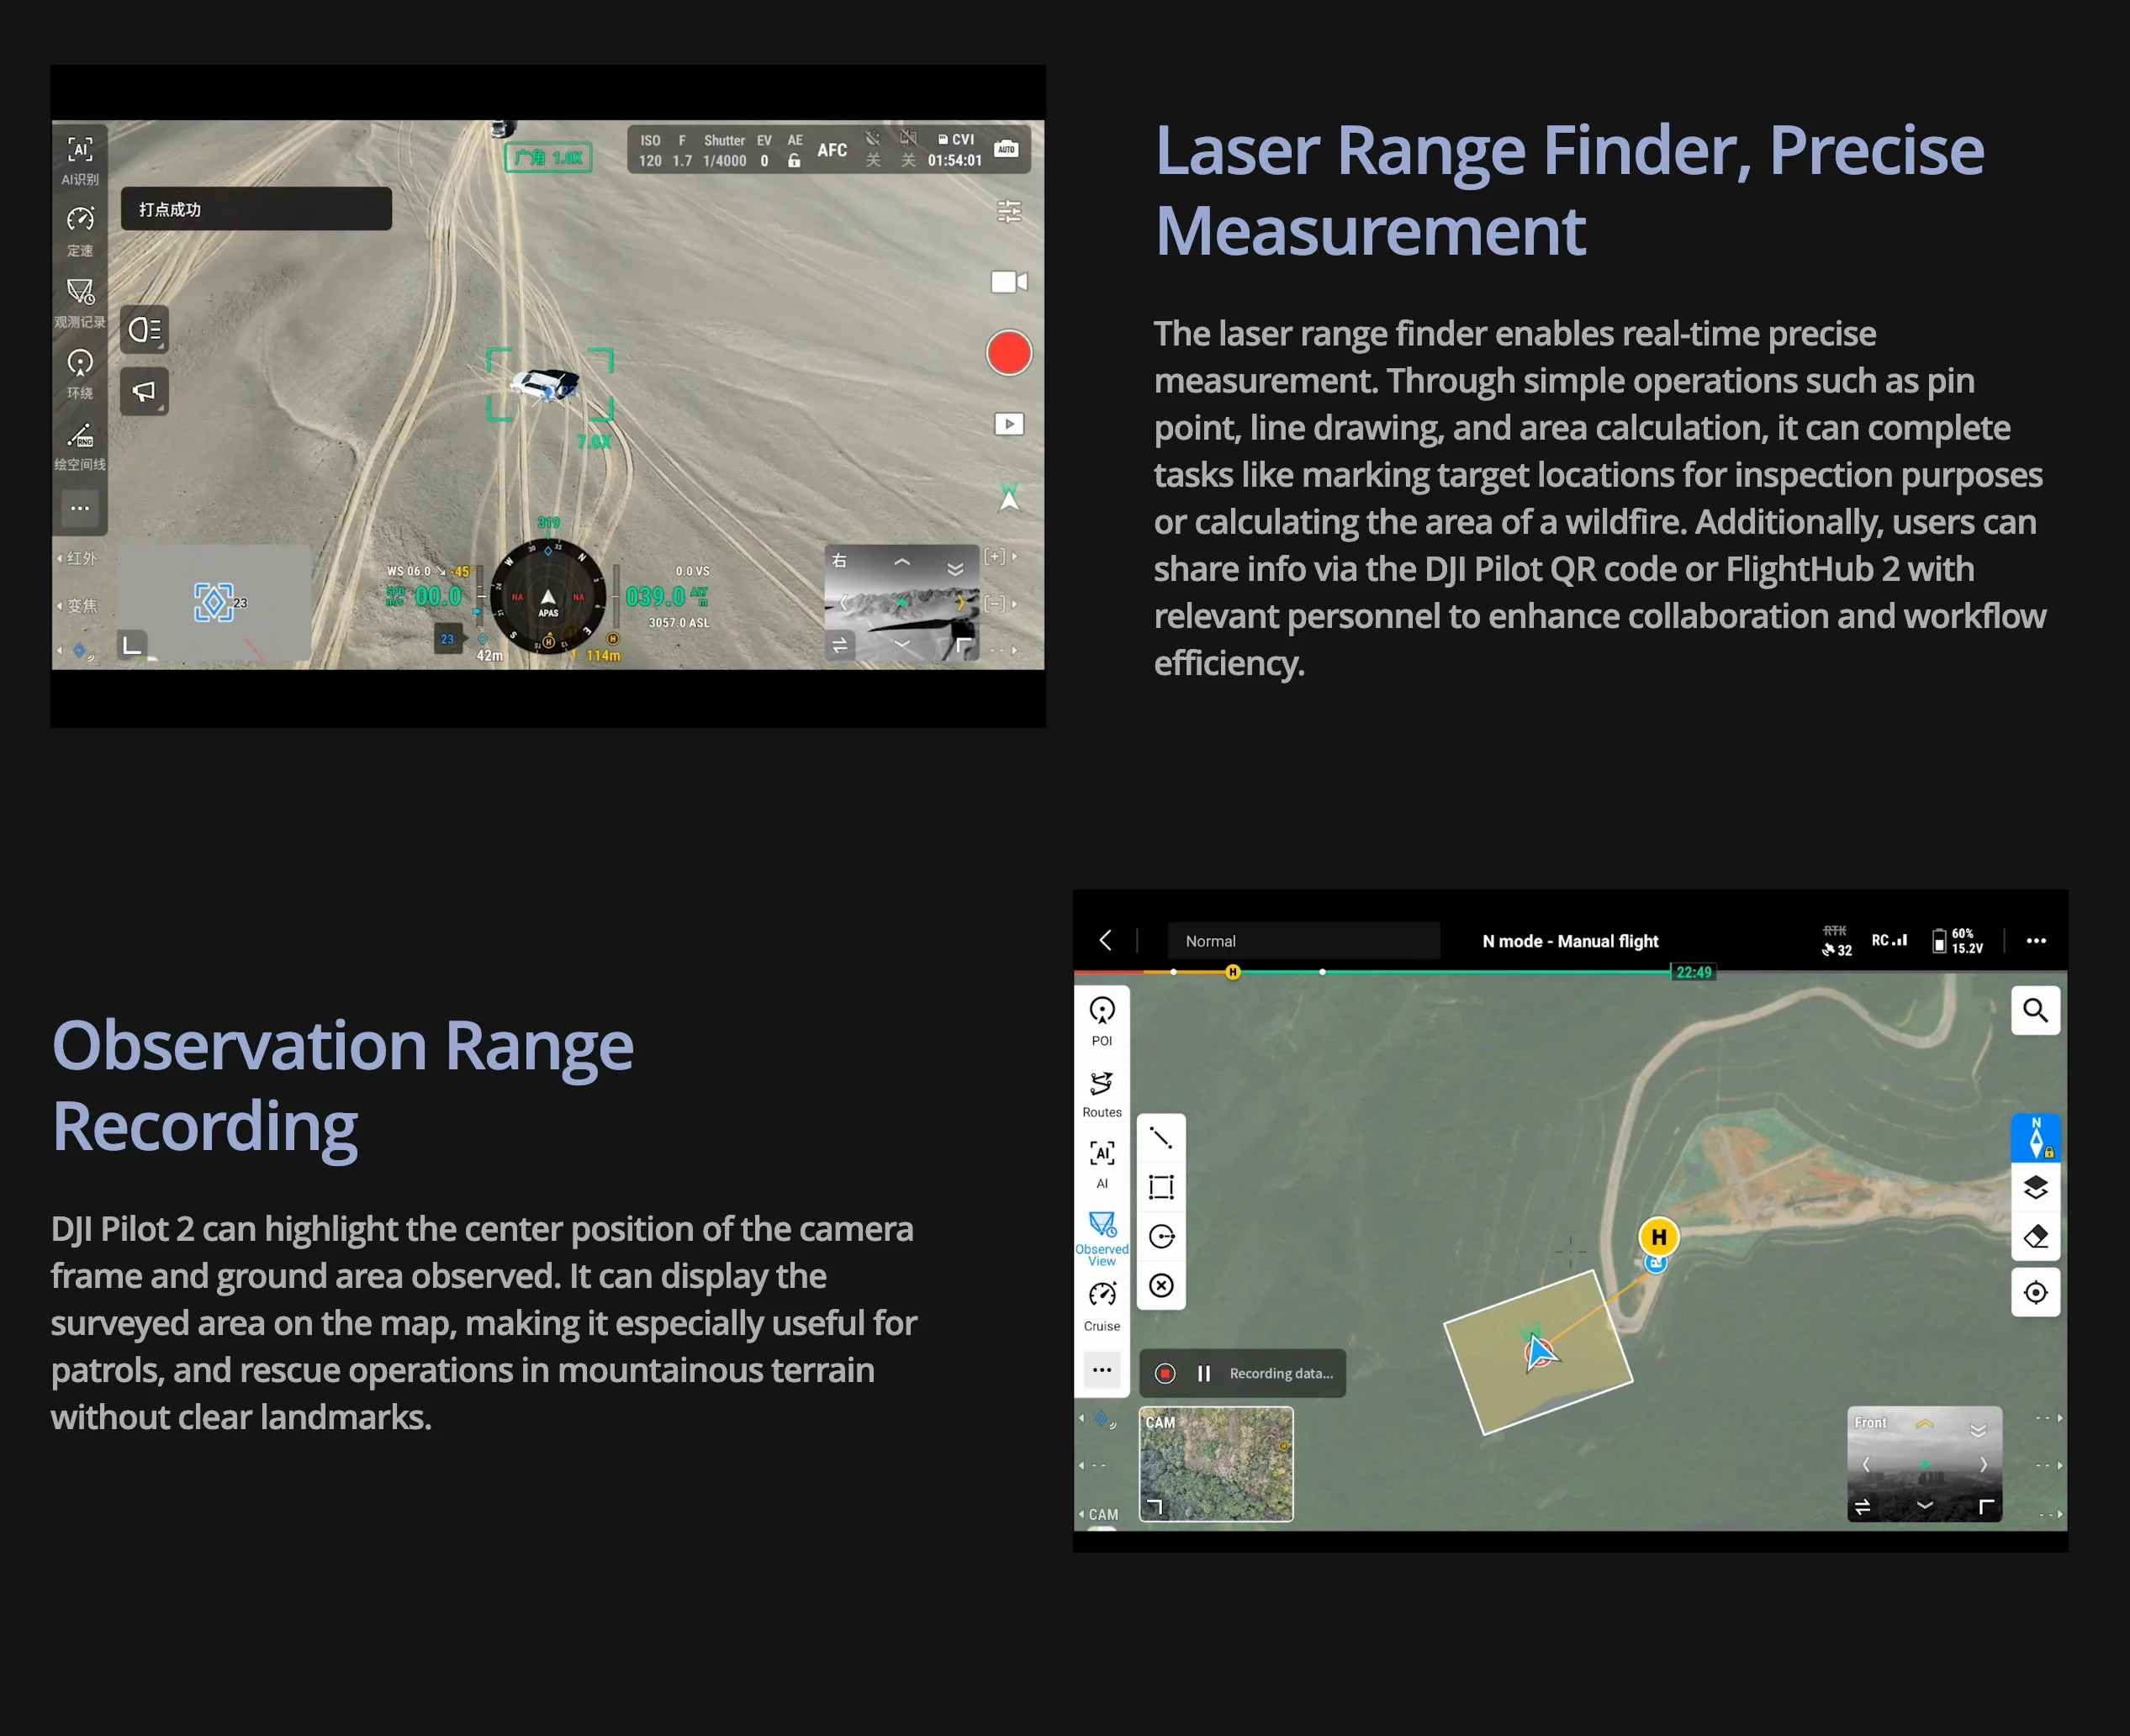Screen dimensions: 2130x1736
Task: Expand the three-dot more menu in the map sidebar
Action: [1101, 1370]
